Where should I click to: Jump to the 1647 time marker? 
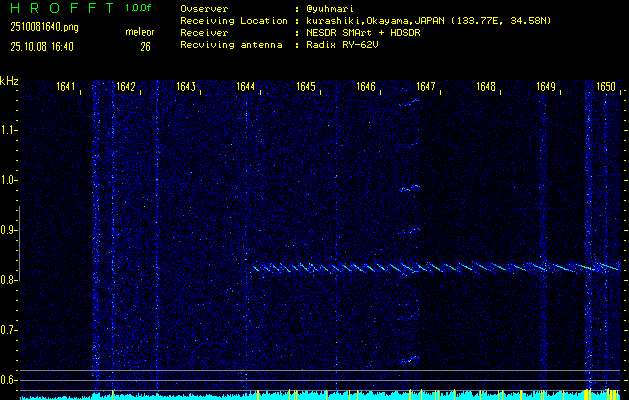pos(426,87)
